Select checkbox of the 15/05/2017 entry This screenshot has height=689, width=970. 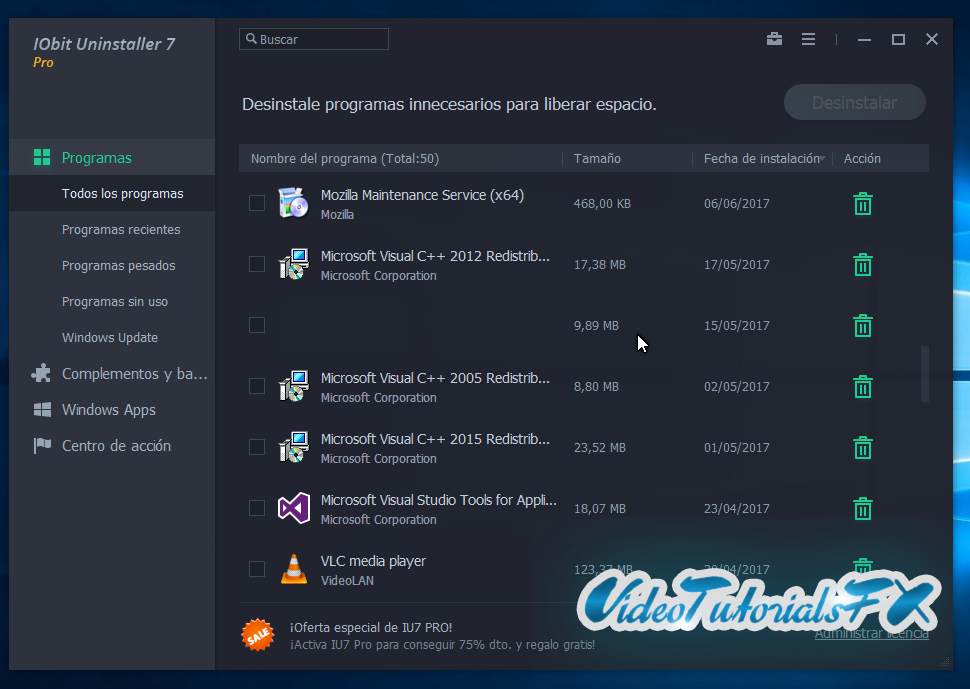[x=257, y=325]
